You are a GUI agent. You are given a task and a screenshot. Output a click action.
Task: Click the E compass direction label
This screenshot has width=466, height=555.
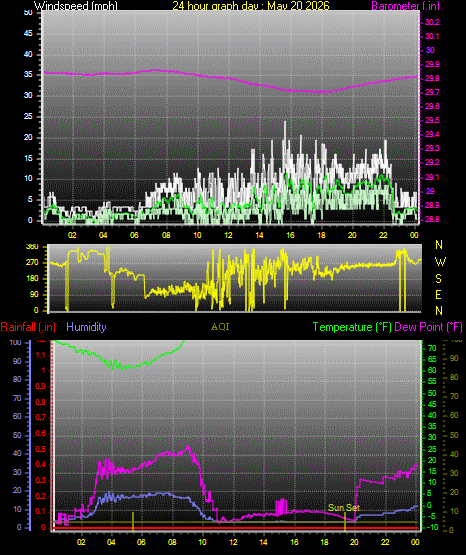point(438,294)
